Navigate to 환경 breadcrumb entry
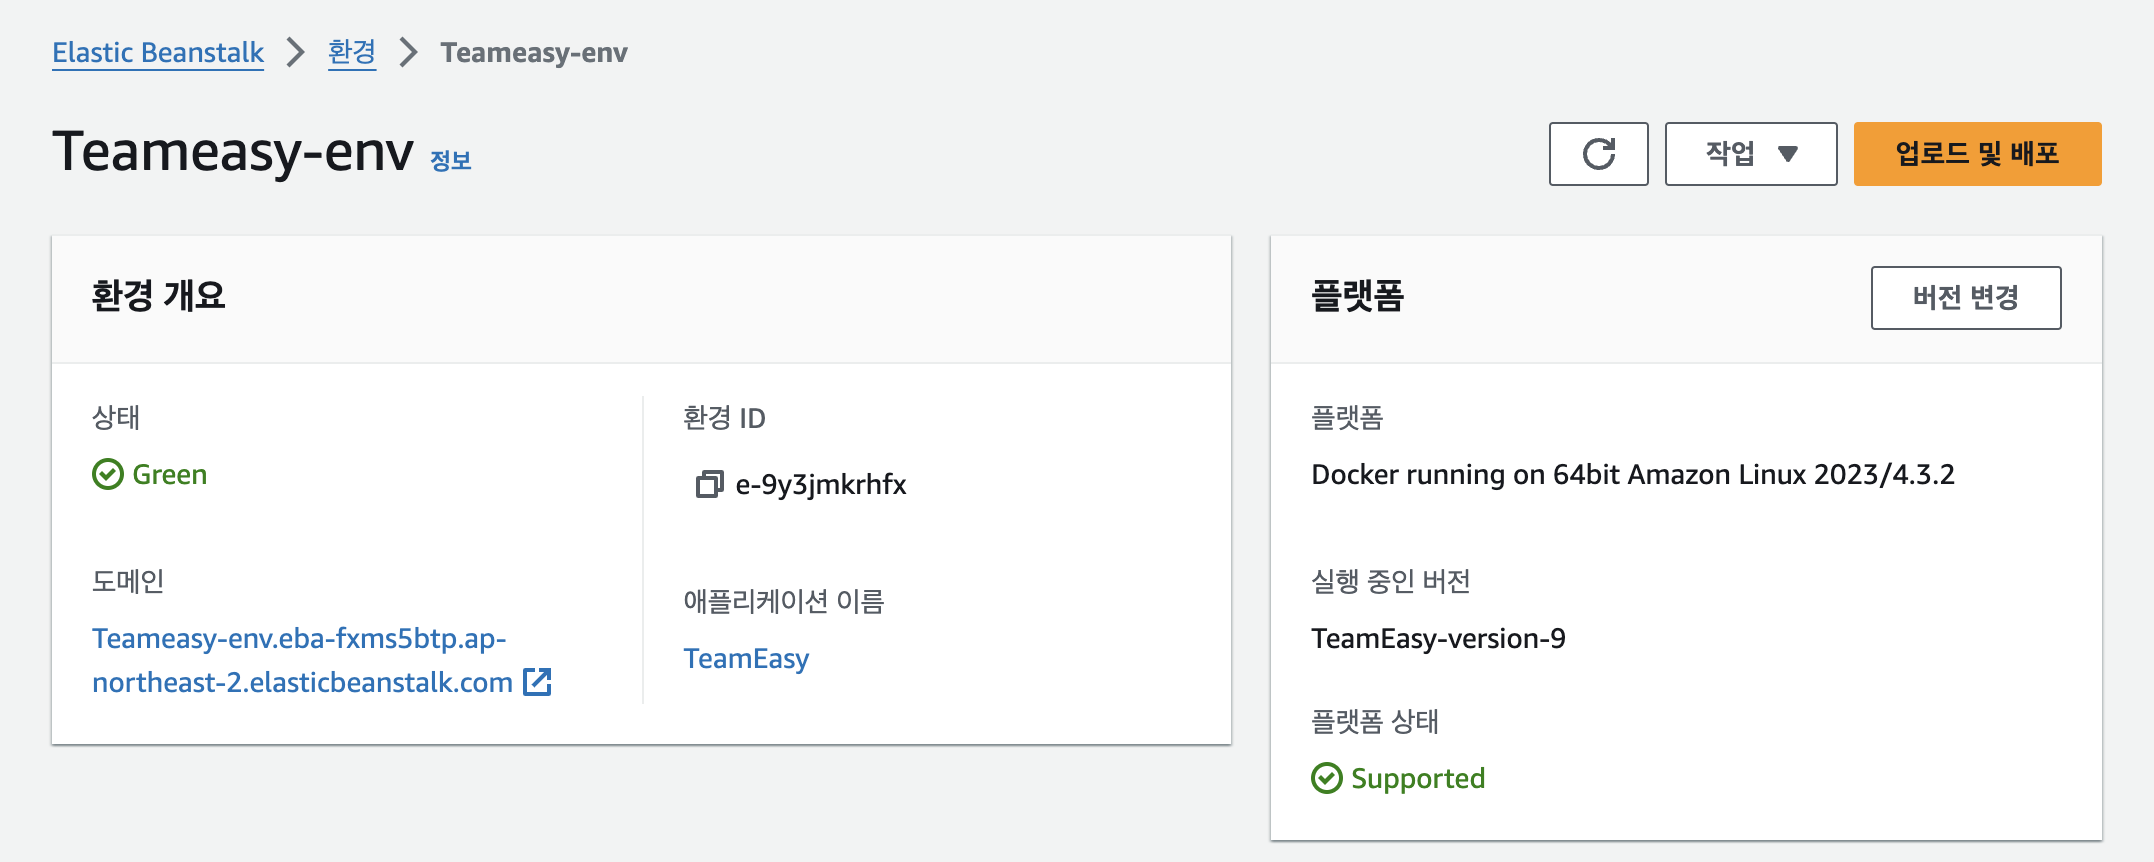2154x862 pixels. pyautogui.click(x=351, y=52)
